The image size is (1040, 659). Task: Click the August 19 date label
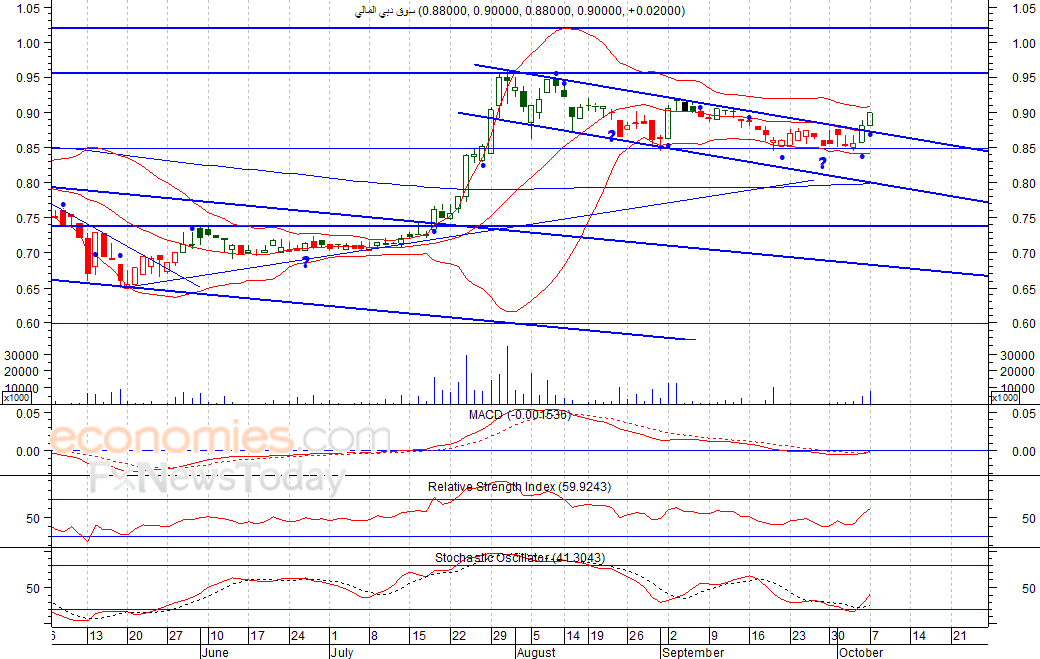tap(597, 636)
